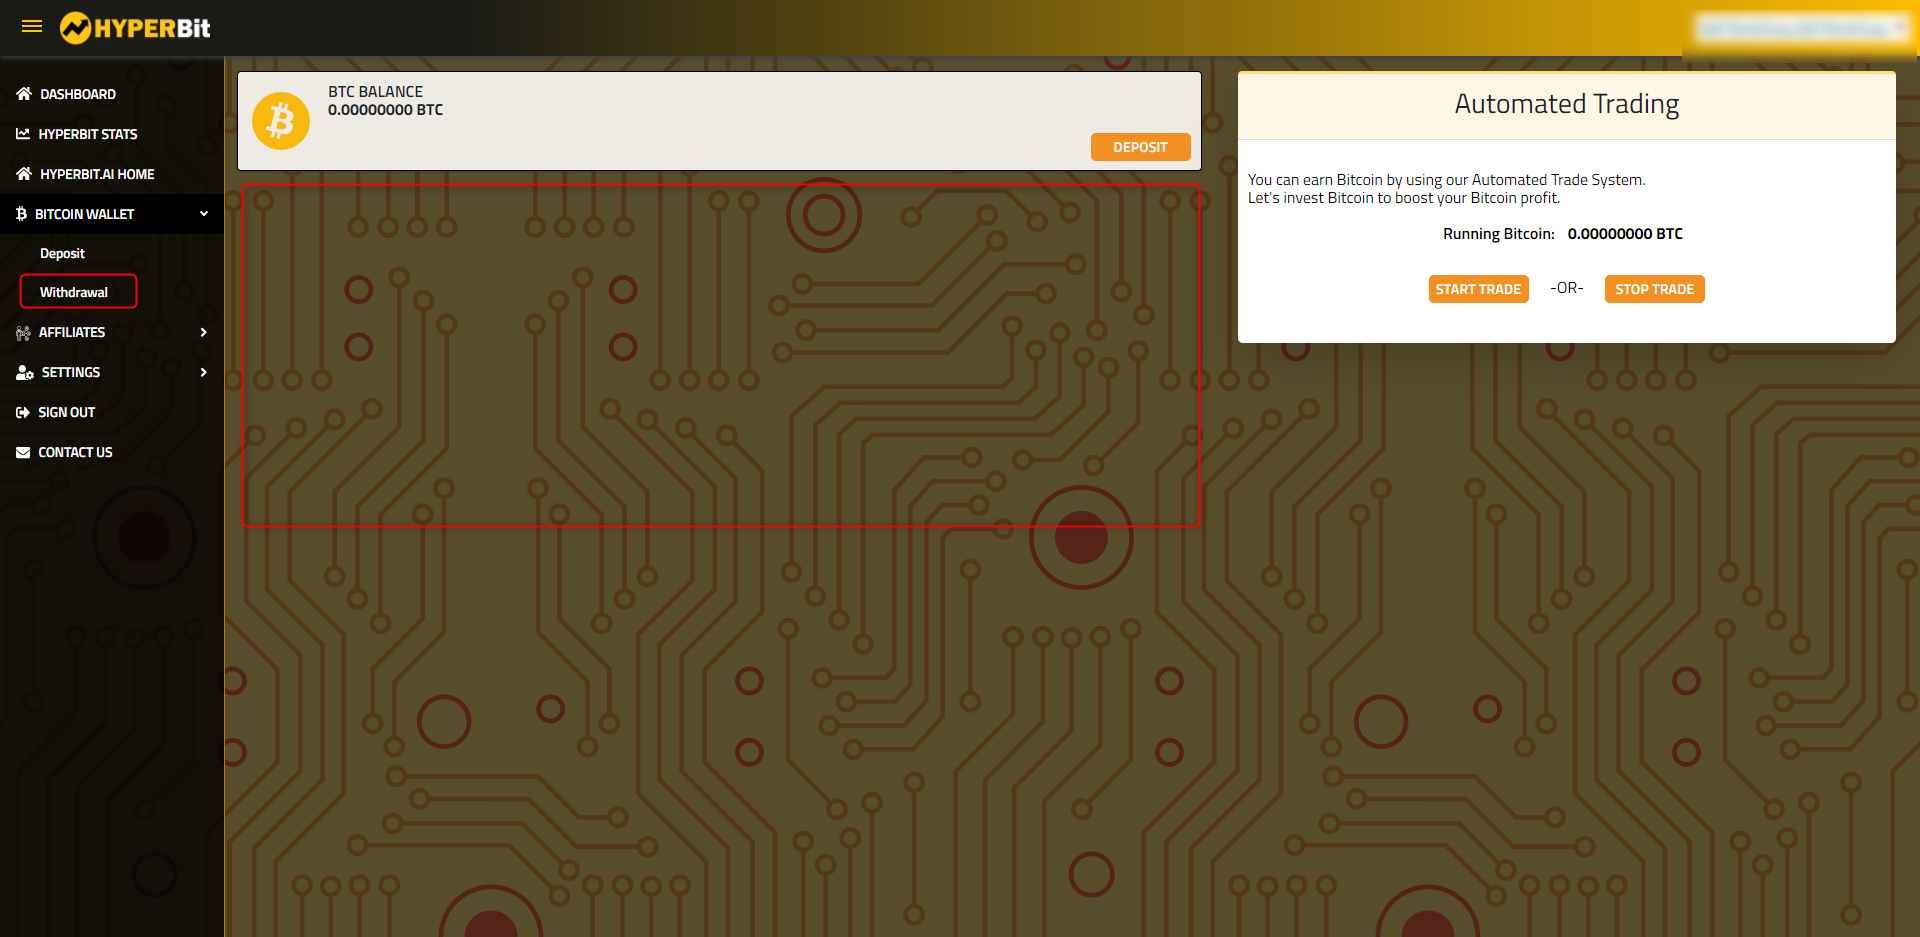The width and height of the screenshot is (1920, 937).
Task: Expand the Settings submenu arrow
Action: pyautogui.click(x=204, y=372)
